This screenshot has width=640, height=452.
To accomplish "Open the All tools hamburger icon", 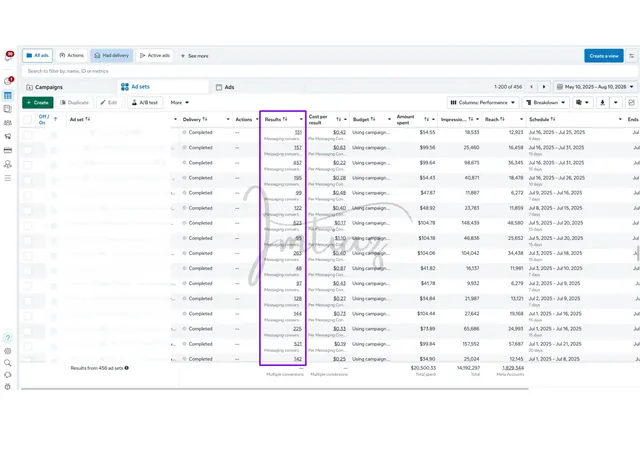I will coord(8,178).
